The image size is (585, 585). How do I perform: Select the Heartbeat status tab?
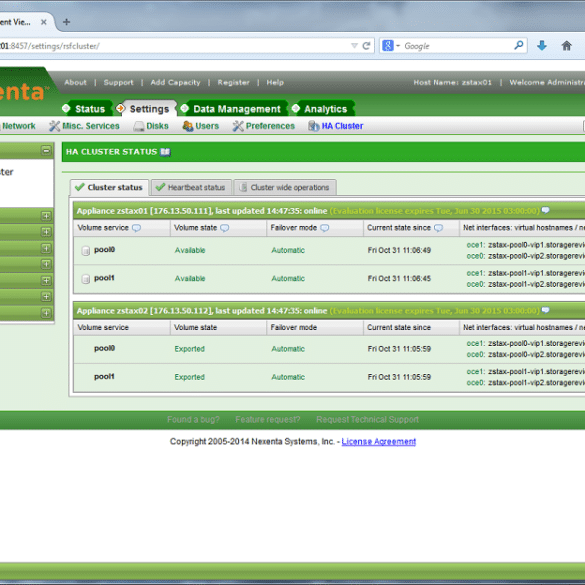(191, 187)
